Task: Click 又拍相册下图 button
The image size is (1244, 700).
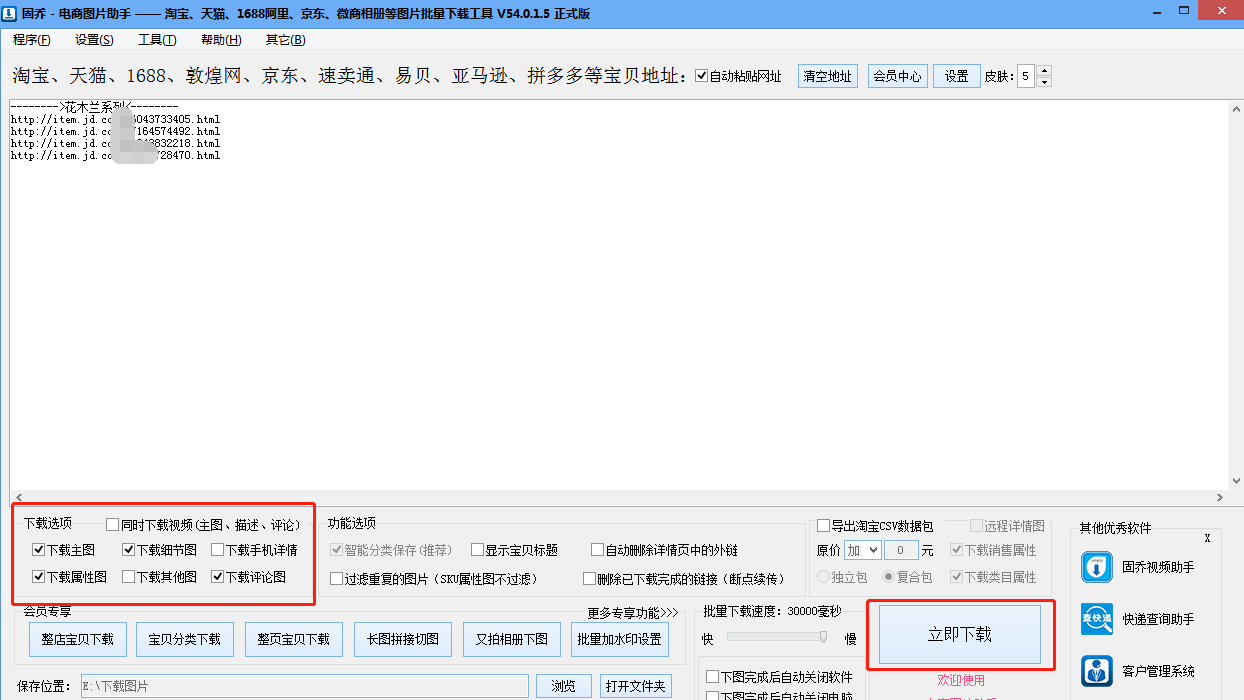Action: point(512,639)
